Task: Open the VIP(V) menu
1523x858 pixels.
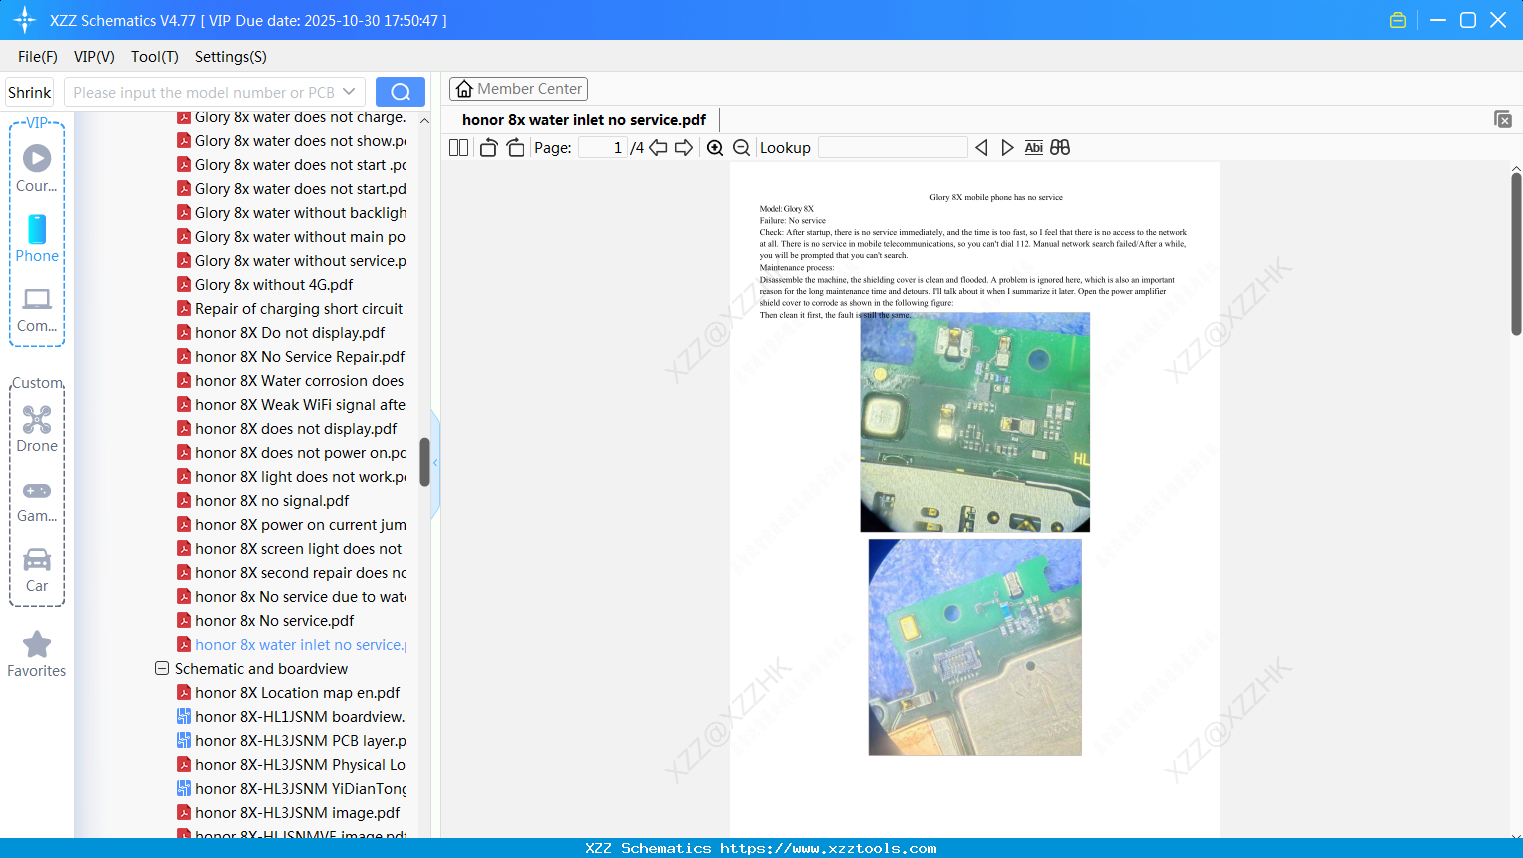Action: [94, 57]
